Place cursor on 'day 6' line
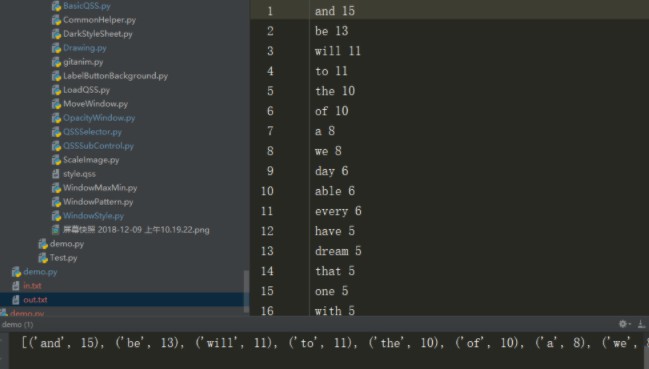Image resolution: width=649 pixels, height=369 pixels. pos(331,171)
